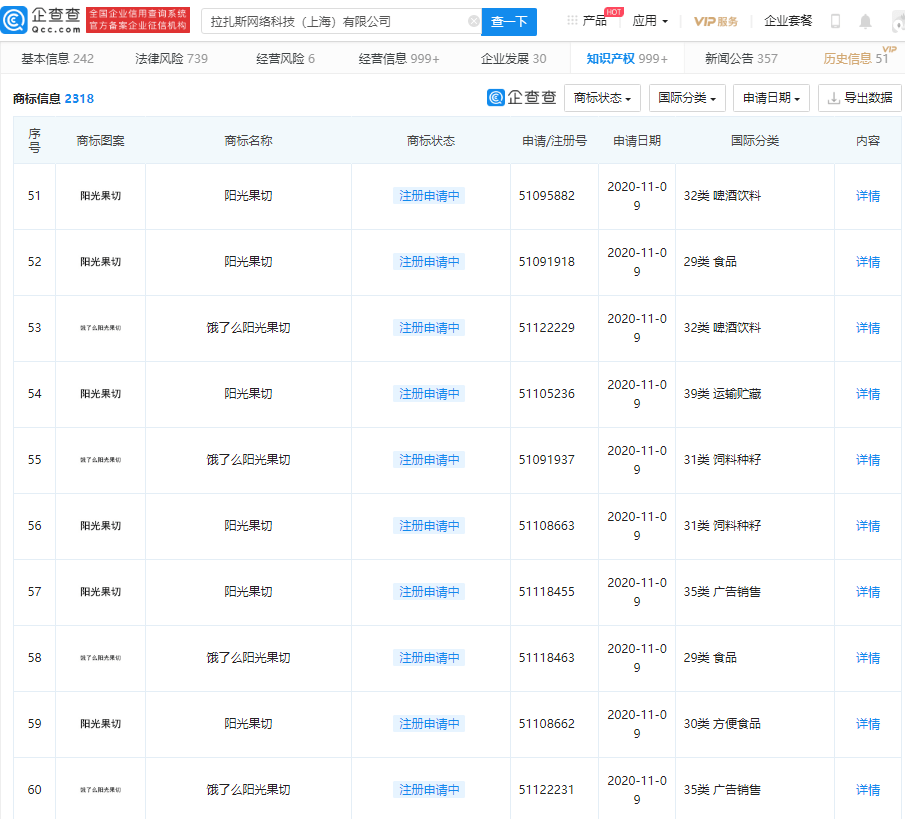Click registration number 51118455
The width and height of the screenshot is (905, 819).
pyautogui.click(x=547, y=592)
